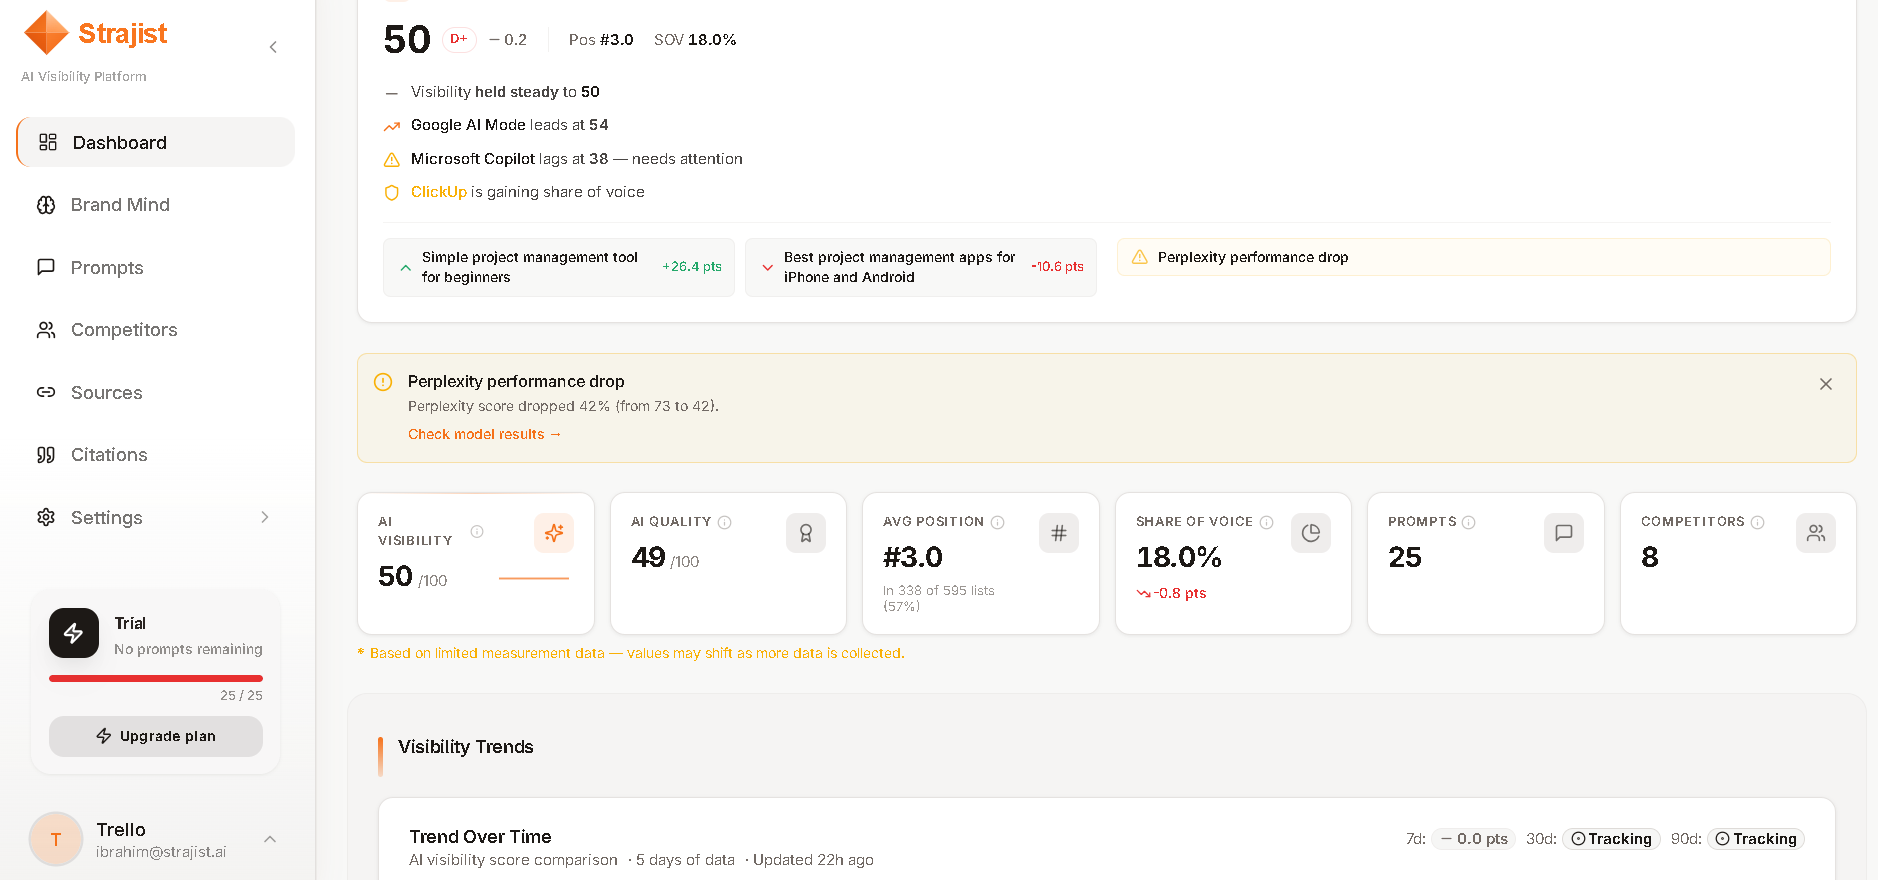The width and height of the screenshot is (1878, 880).
Task: Follow the Check model results link
Action: point(485,434)
